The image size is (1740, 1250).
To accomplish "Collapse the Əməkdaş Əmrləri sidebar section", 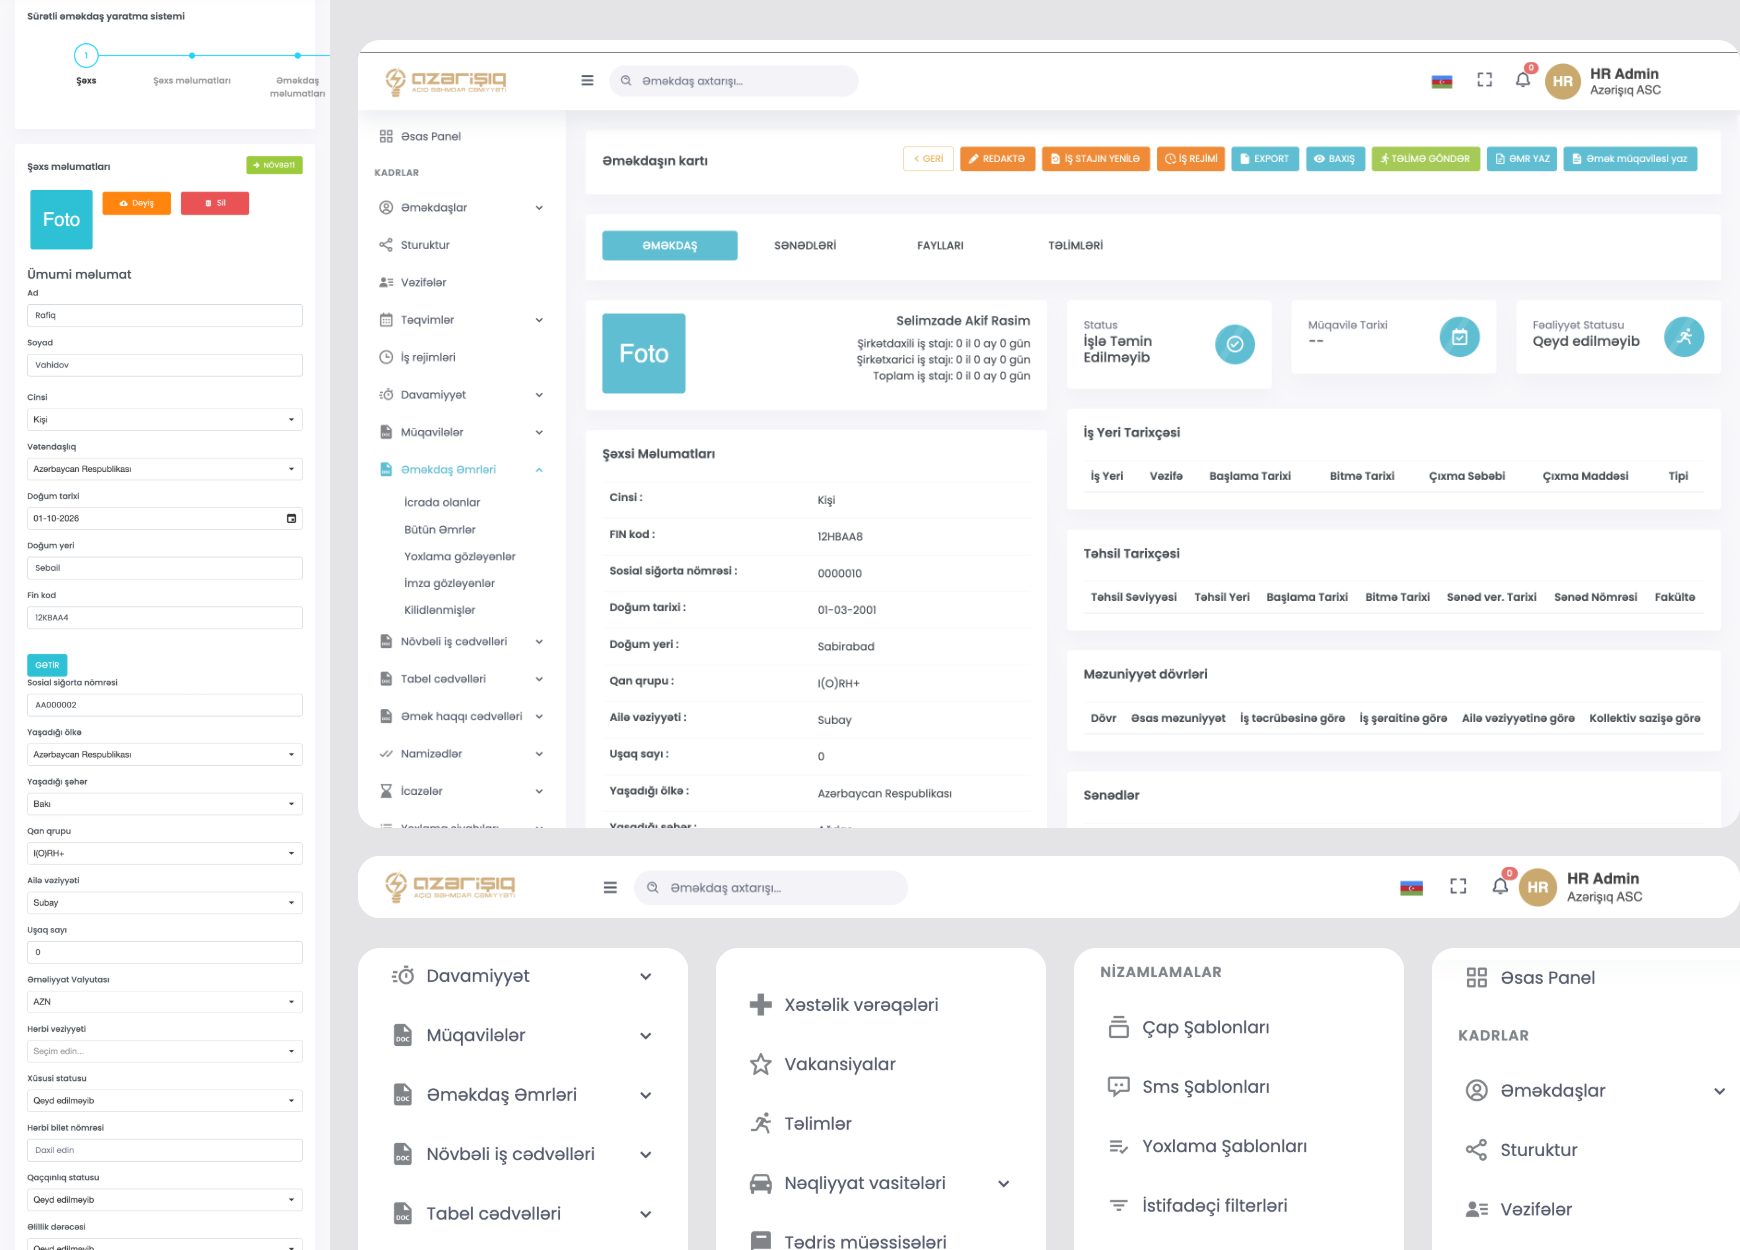I will click(461, 470).
